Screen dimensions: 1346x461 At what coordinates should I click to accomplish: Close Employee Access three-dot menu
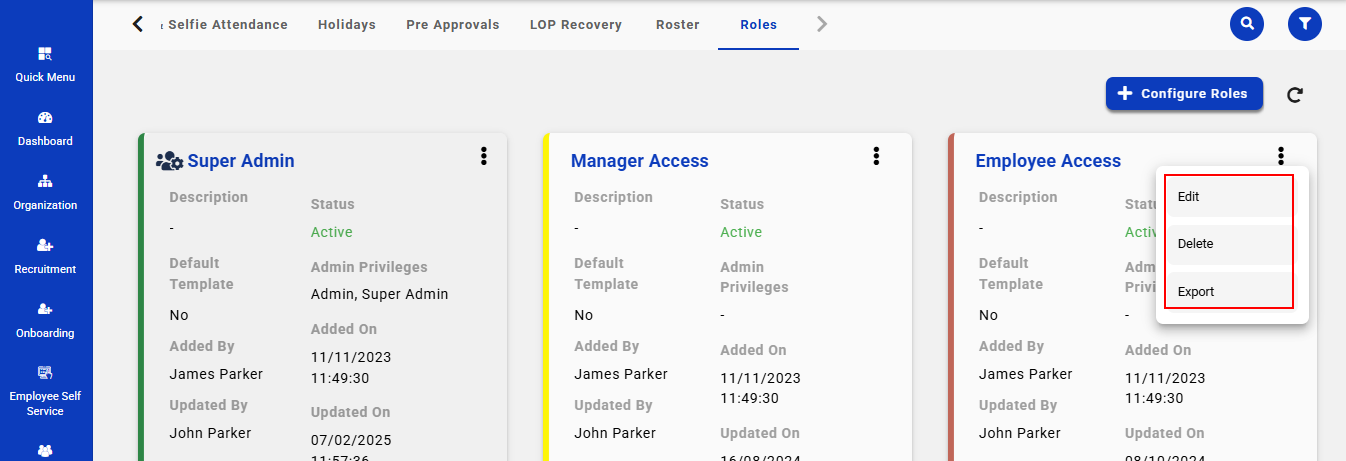(1280, 156)
